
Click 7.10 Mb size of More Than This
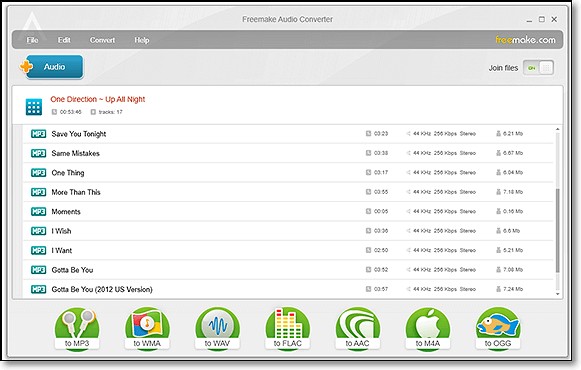point(513,192)
